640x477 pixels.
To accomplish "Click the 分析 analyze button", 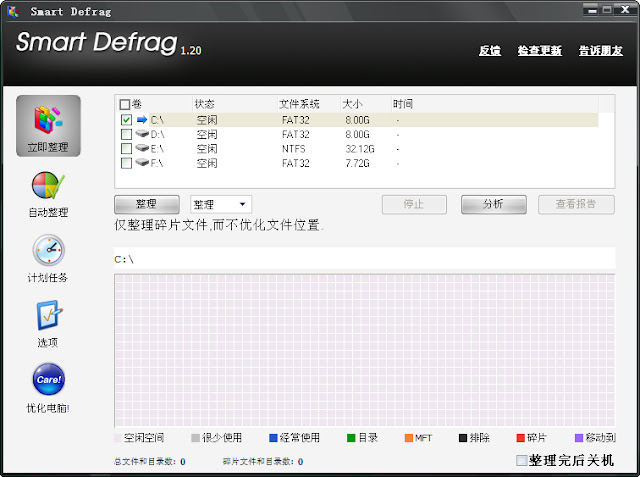I will pos(493,204).
